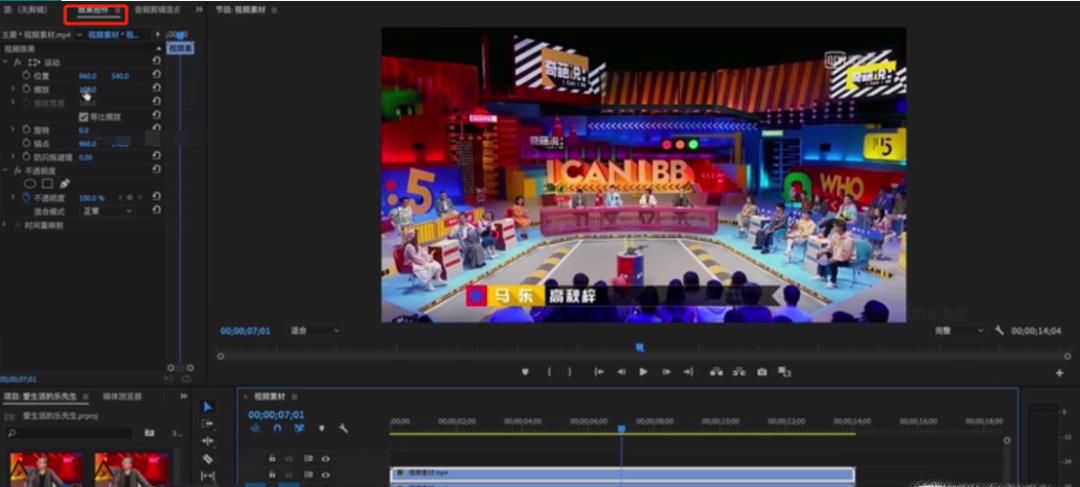1080x487 pixels.
Task: Add a marker in Program monitor
Action: (525, 372)
